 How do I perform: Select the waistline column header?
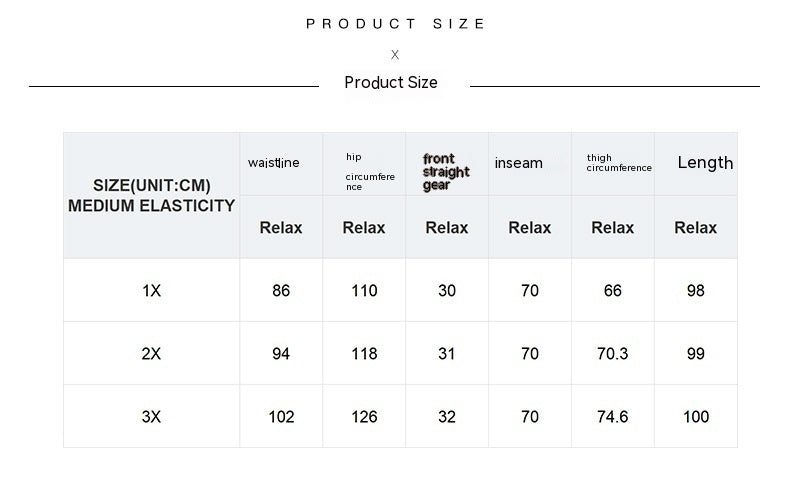point(274,163)
